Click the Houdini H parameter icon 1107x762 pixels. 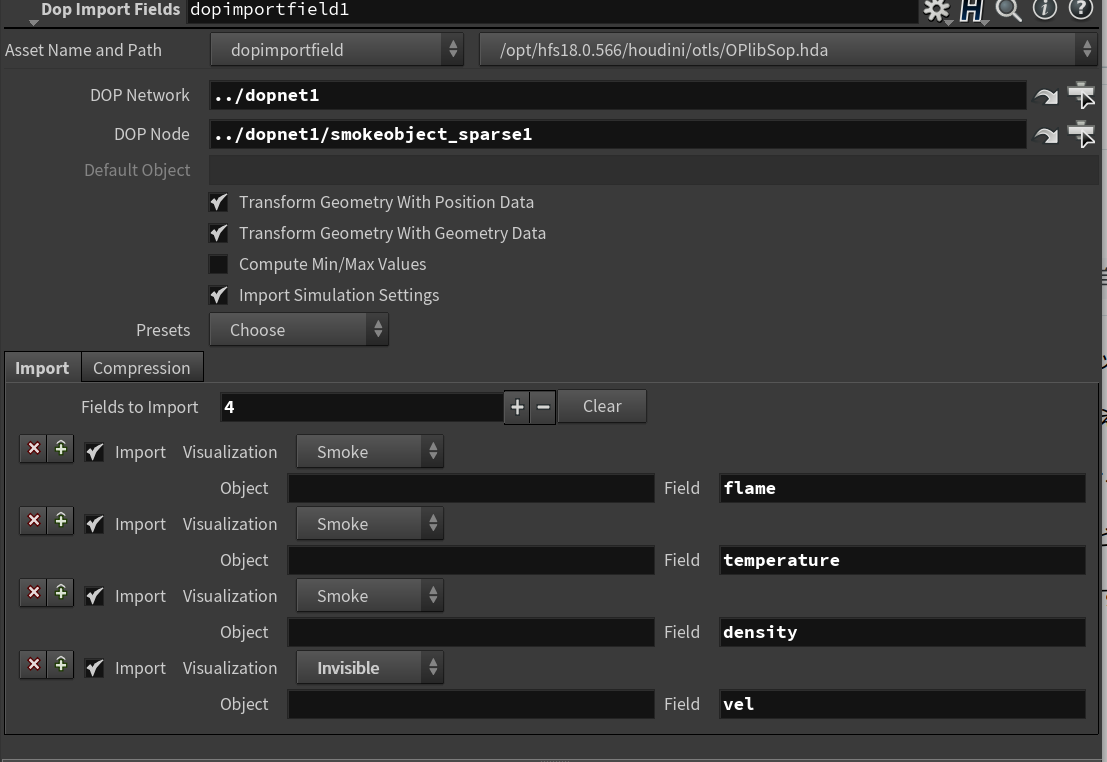pos(973,10)
